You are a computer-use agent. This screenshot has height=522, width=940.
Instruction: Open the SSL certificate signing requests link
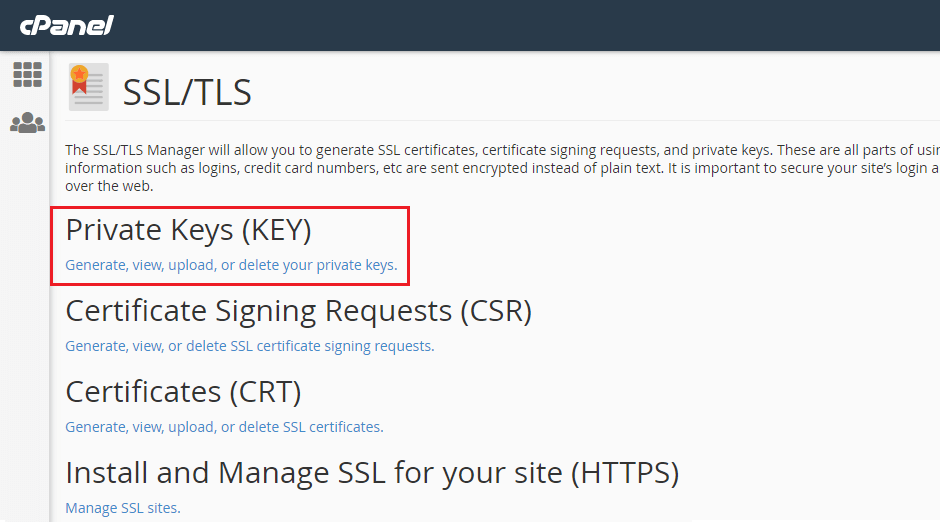249,346
